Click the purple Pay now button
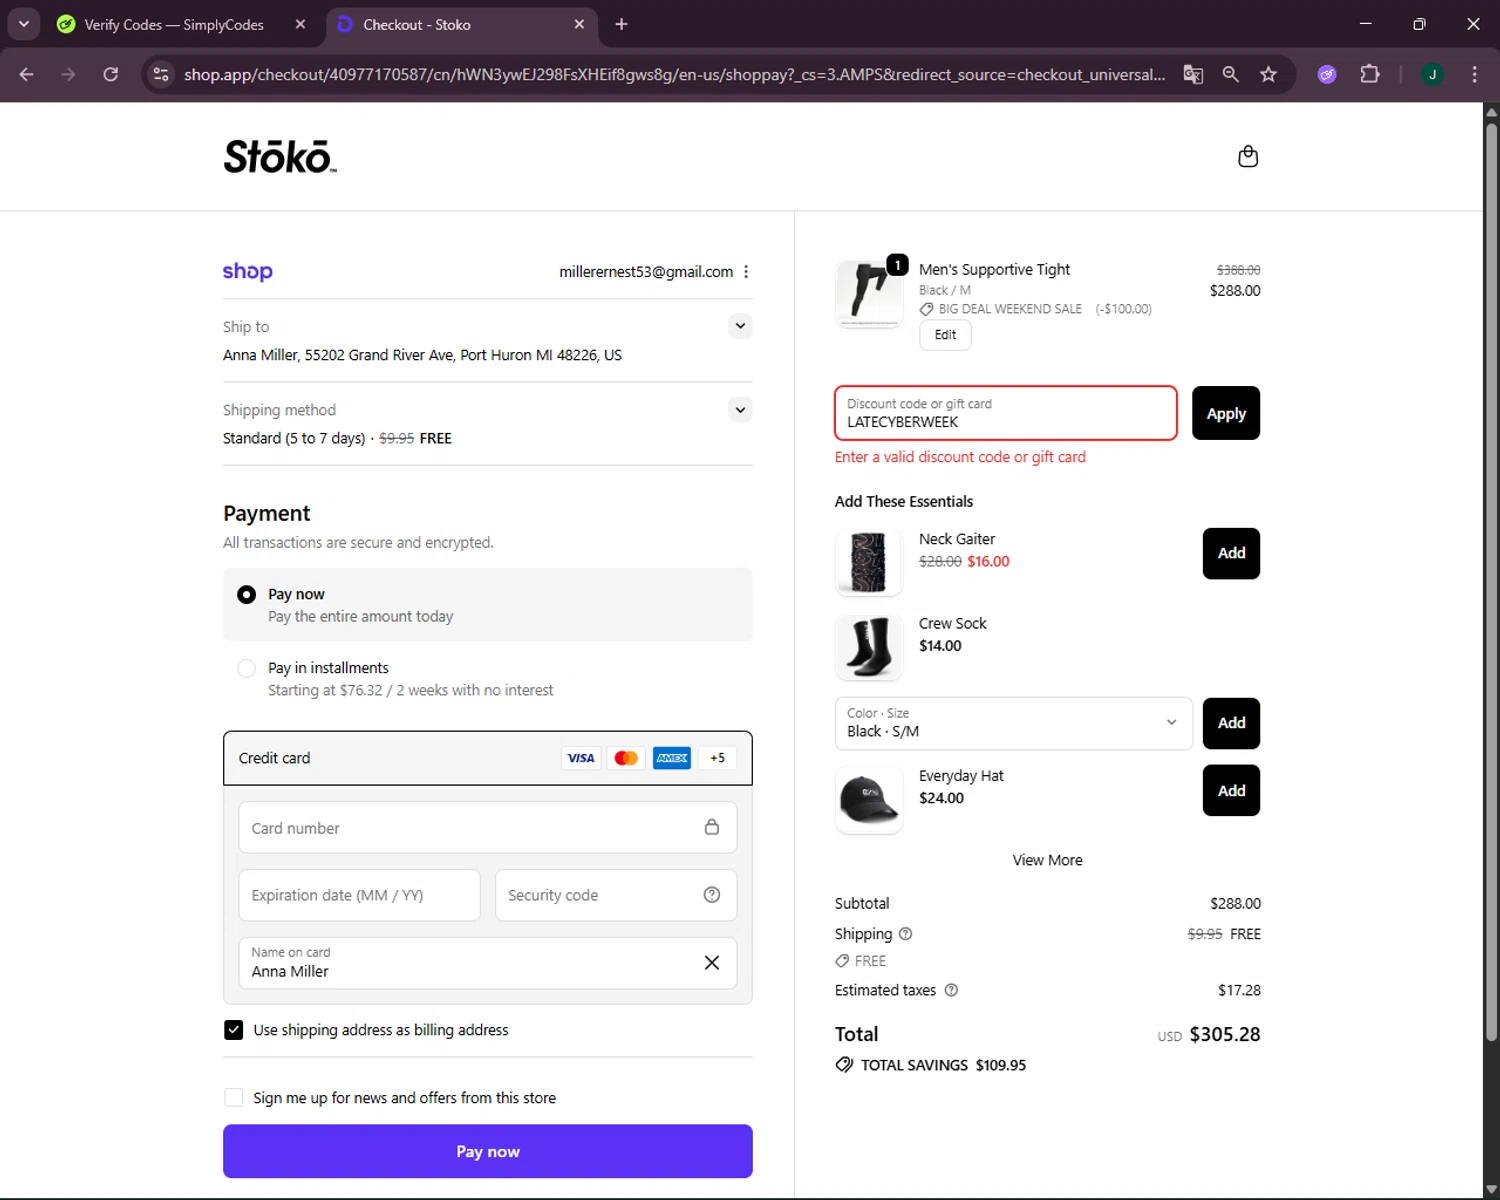This screenshot has width=1500, height=1200. [x=488, y=1151]
